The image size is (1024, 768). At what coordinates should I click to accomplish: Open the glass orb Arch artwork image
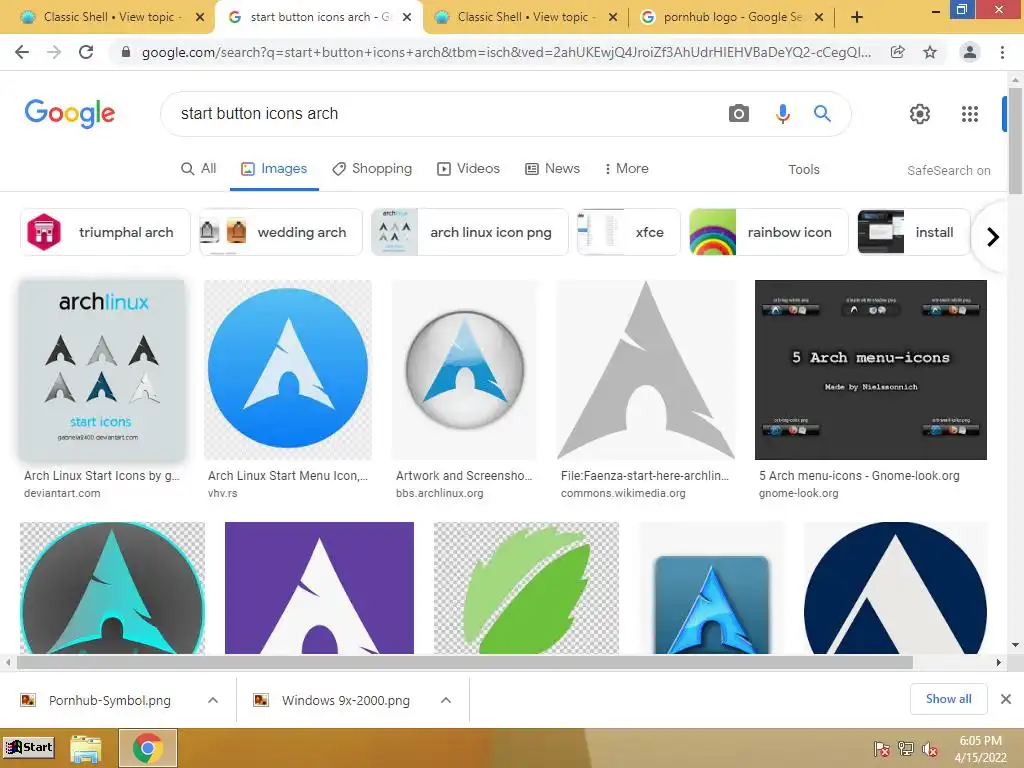[x=464, y=370]
